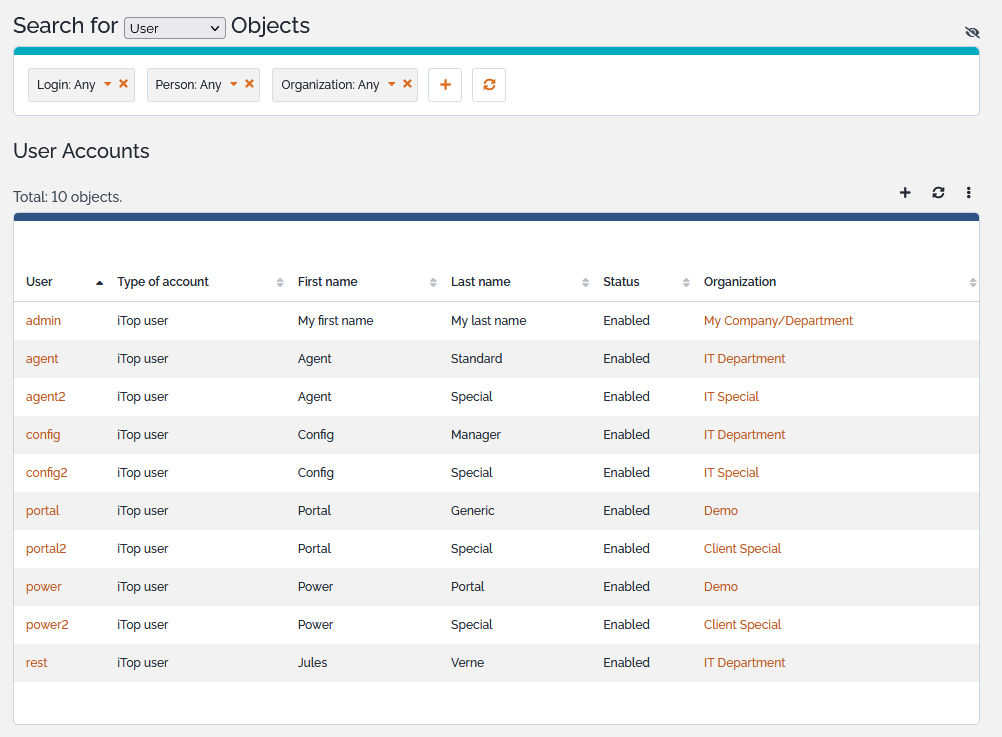1002x737 pixels.
Task: Expand the Organization: Any filter dropdown
Action: pos(392,84)
